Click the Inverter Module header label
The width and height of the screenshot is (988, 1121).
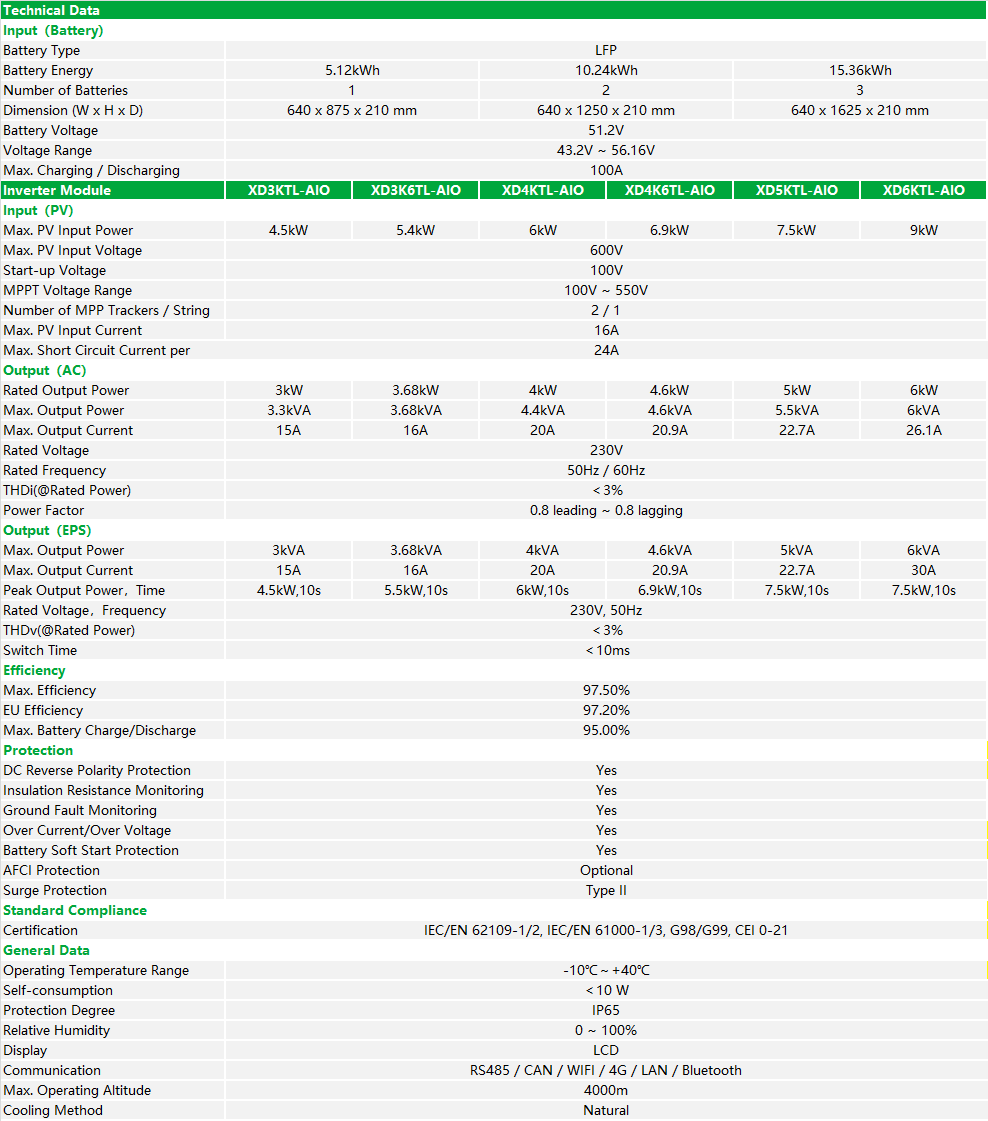(x=57, y=190)
